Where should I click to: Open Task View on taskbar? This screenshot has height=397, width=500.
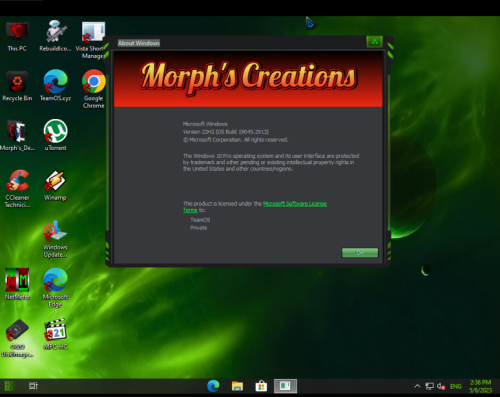[33, 386]
